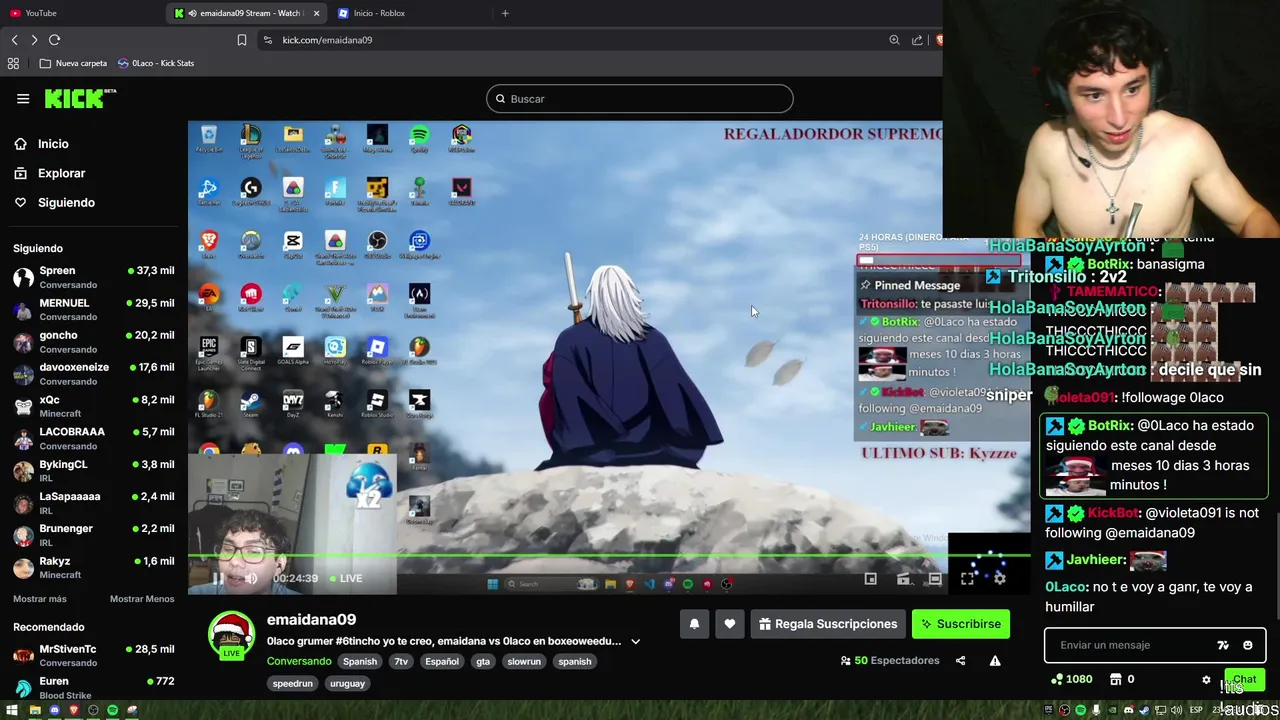The width and height of the screenshot is (1280, 720).
Task: Click Spotify icon in system tray
Action: tap(1080, 710)
